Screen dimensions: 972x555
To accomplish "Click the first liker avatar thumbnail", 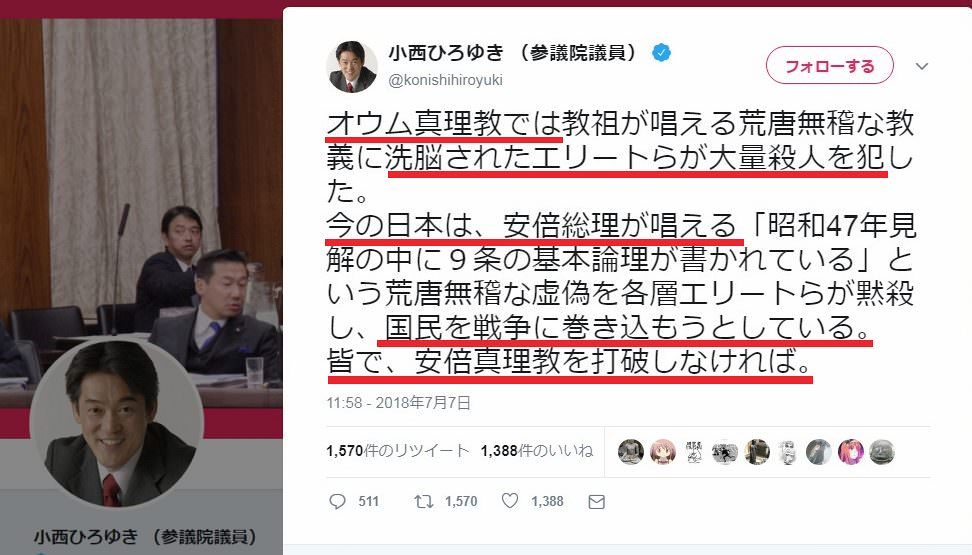I will (x=630, y=452).
